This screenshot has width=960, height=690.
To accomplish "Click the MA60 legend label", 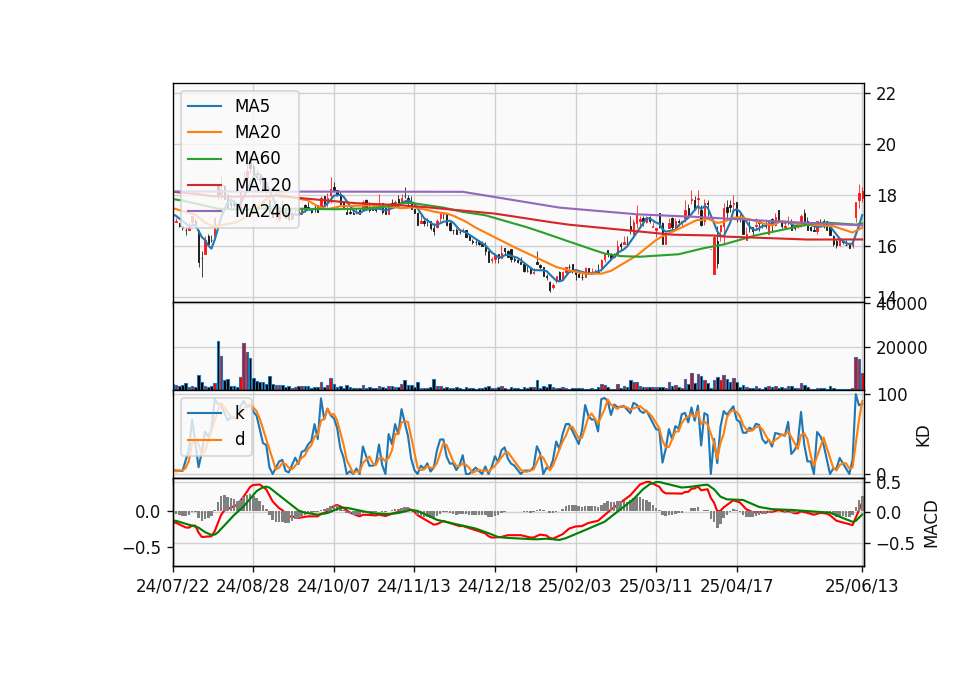I will coord(257,159).
